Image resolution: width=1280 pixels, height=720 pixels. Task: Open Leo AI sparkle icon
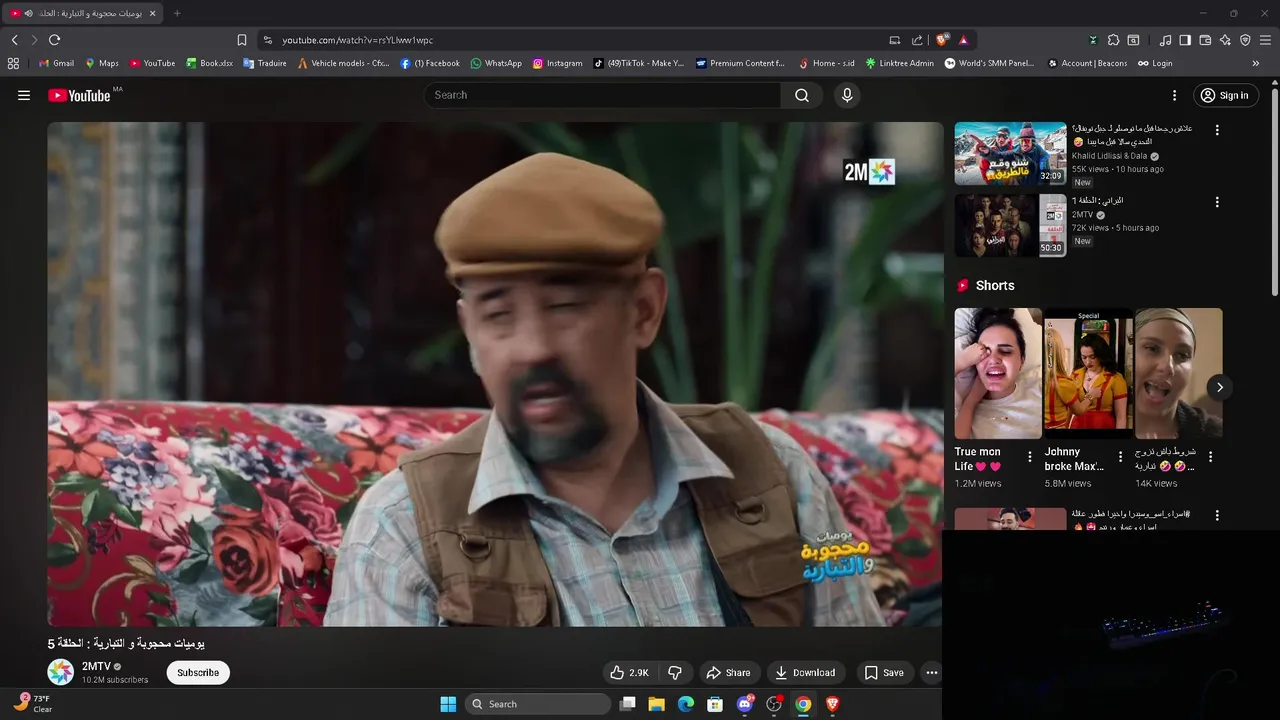[x=1225, y=40]
